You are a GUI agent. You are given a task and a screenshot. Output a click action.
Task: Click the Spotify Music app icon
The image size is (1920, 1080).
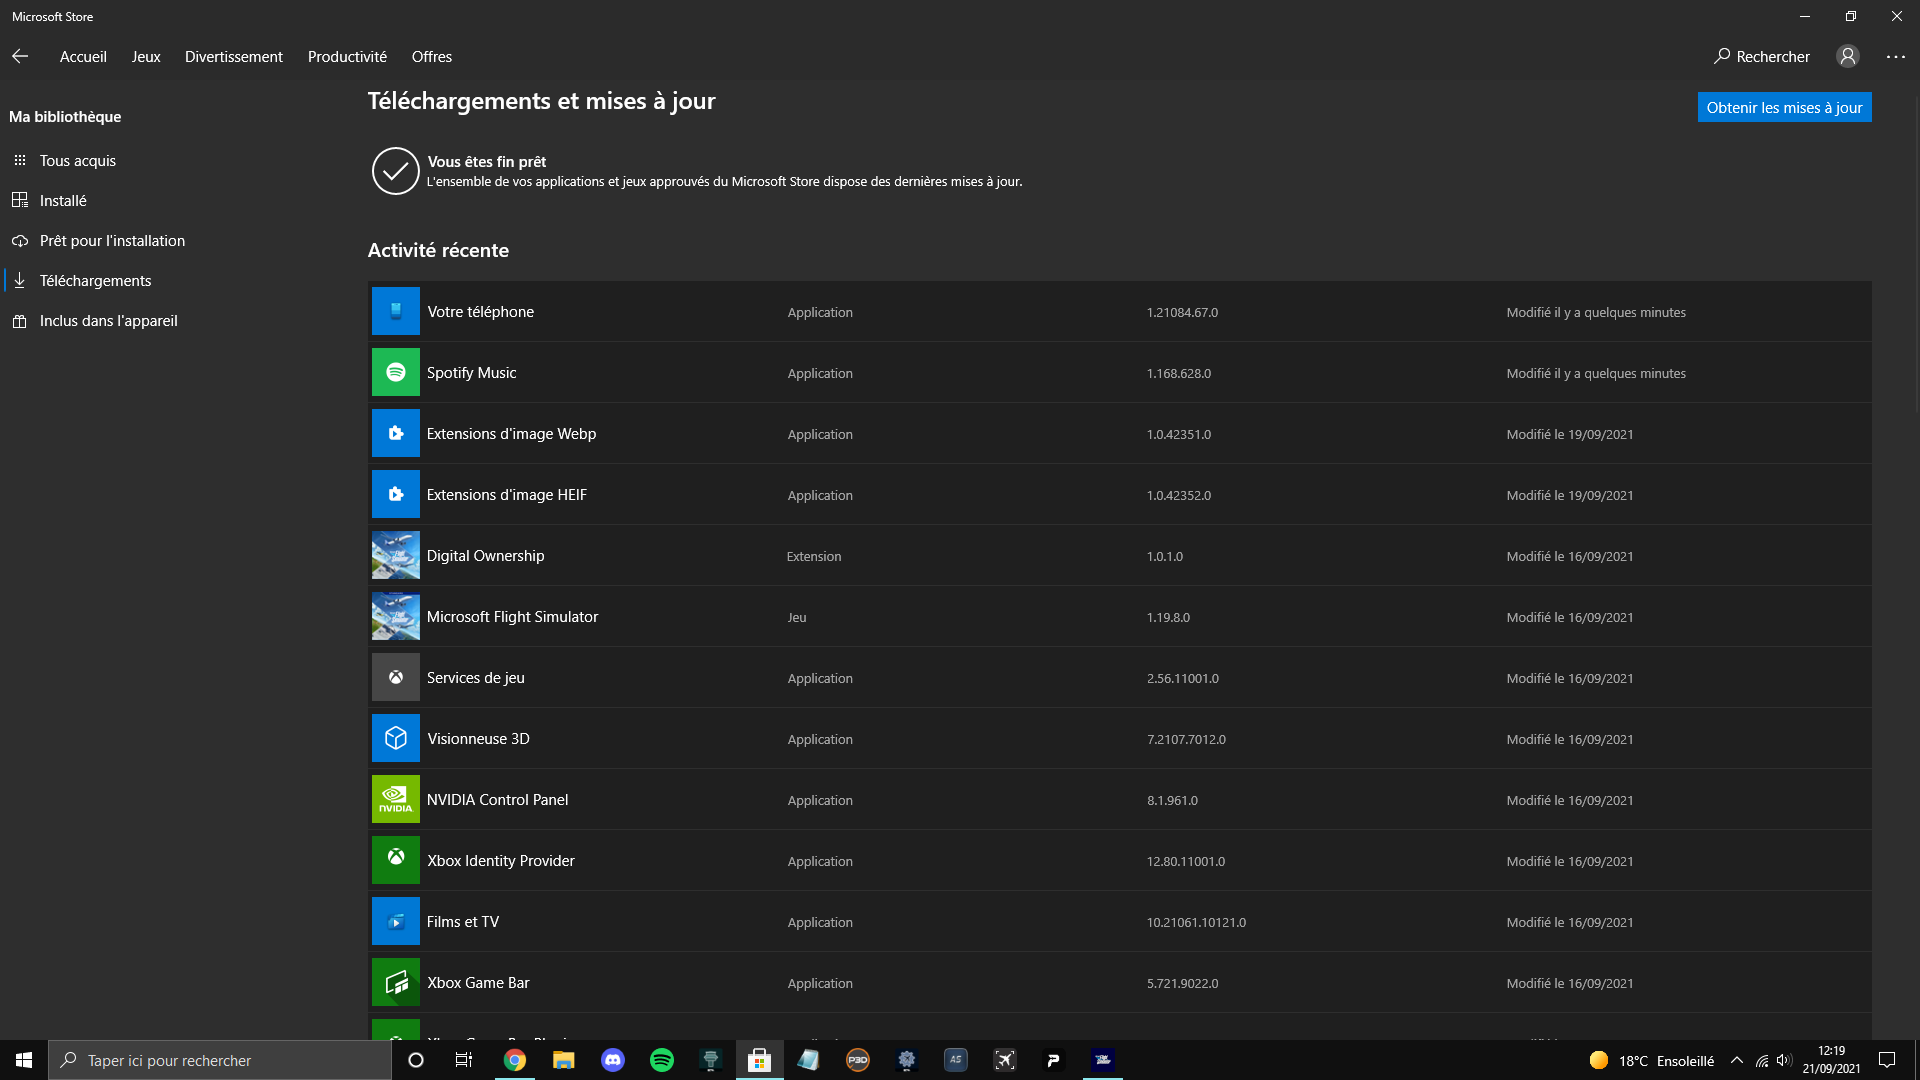coord(395,372)
